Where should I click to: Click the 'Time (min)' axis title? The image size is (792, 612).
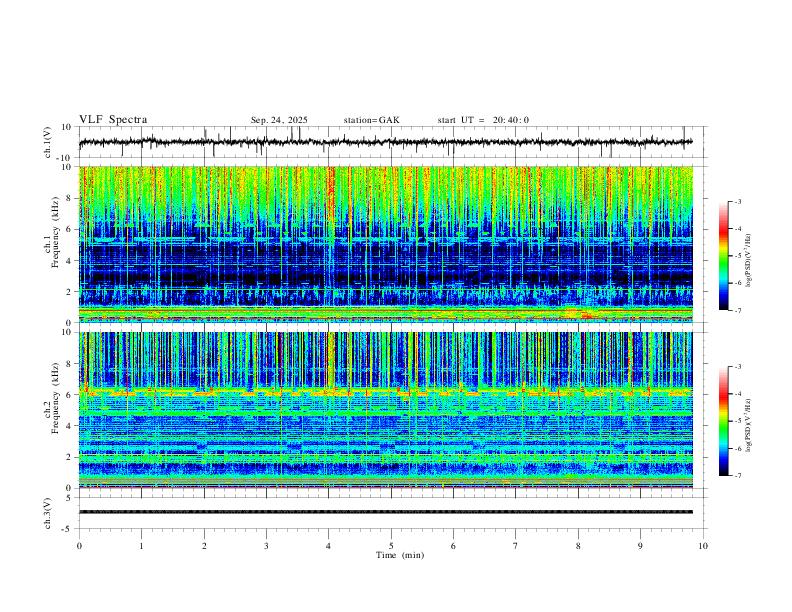click(x=400, y=555)
